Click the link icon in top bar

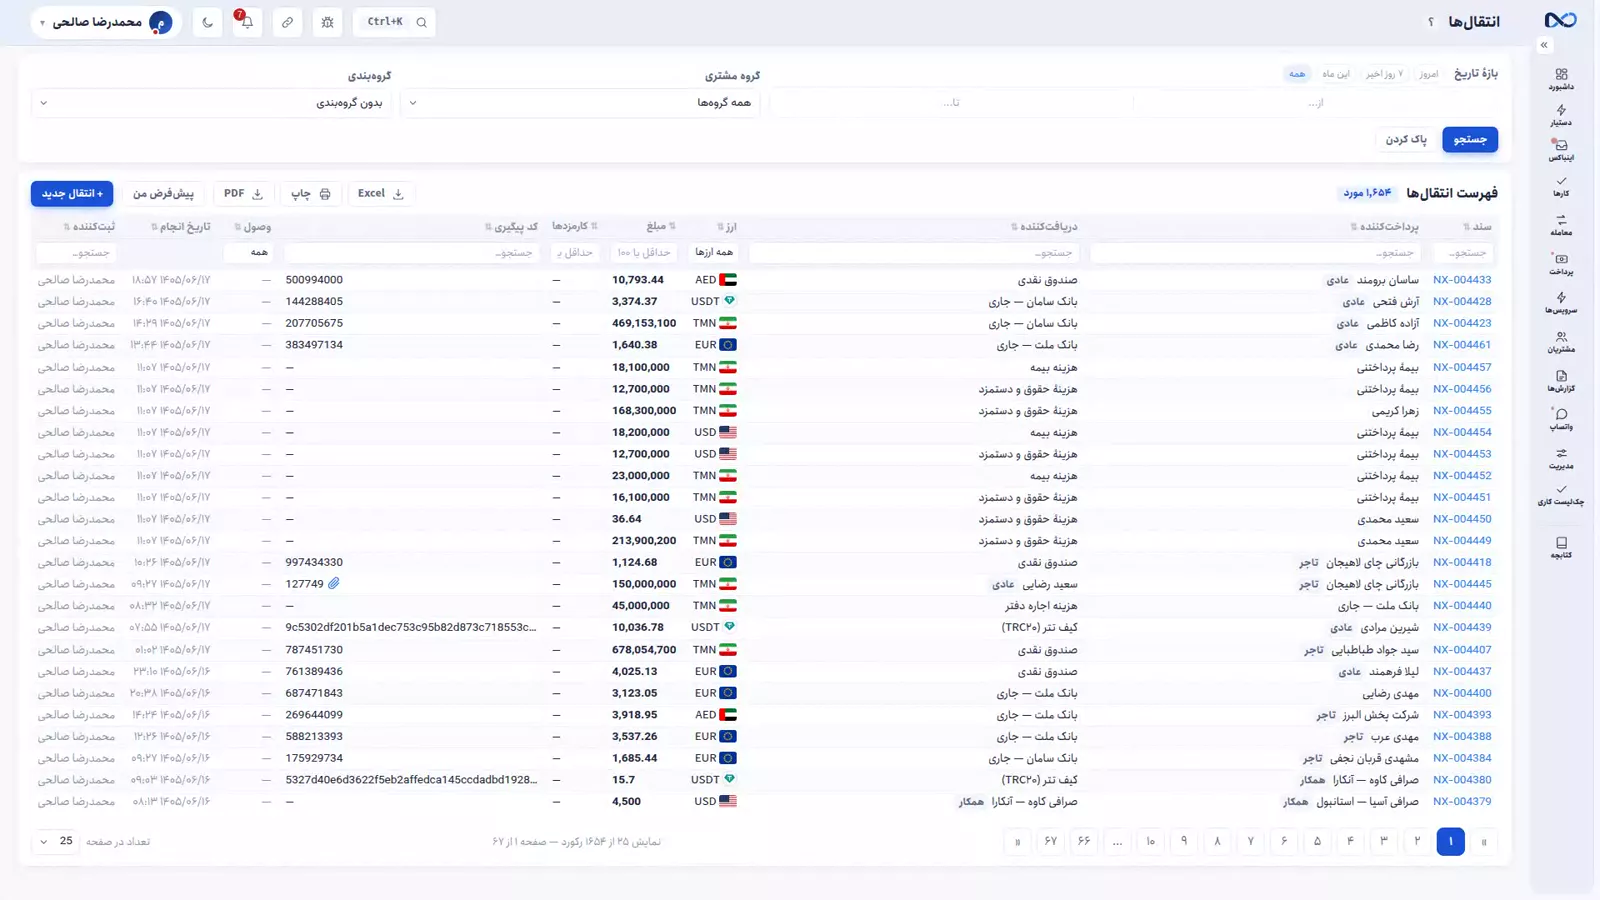pos(287,22)
